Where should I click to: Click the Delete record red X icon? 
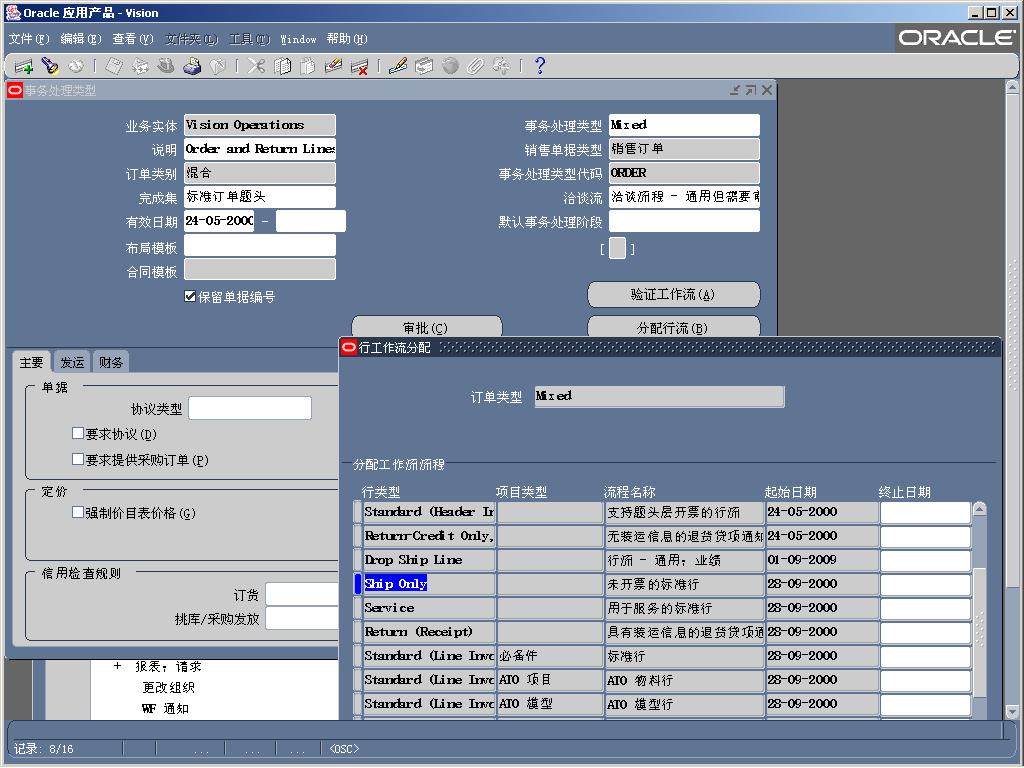359,66
